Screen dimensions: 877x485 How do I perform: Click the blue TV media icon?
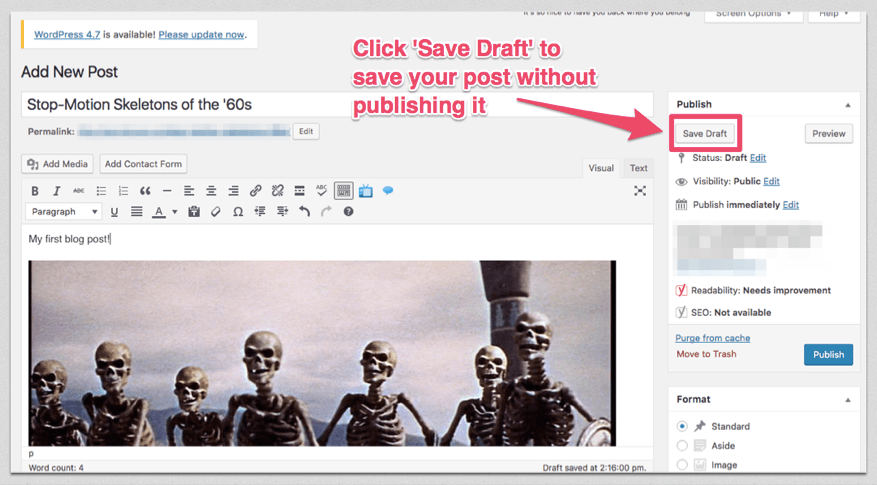coord(366,191)
